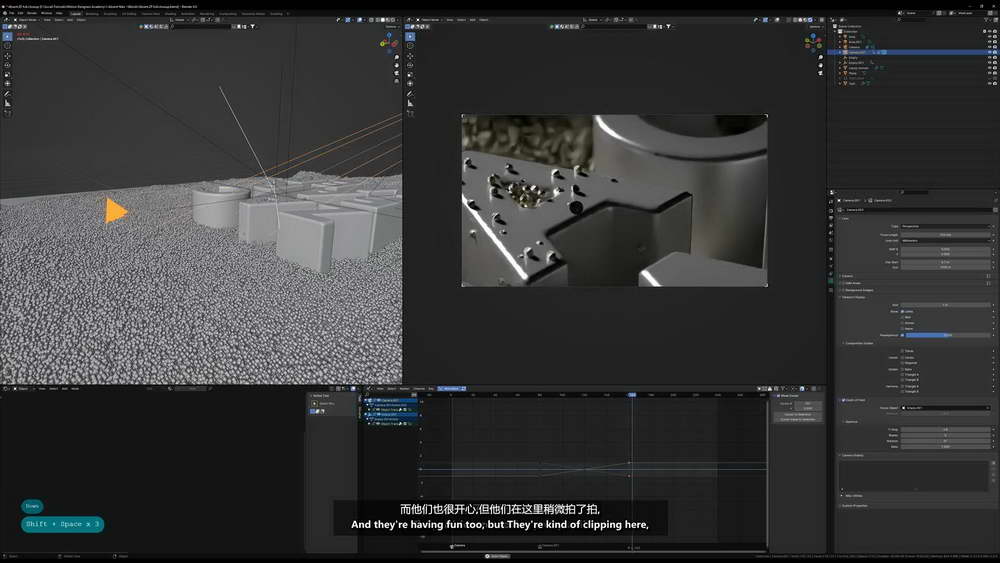Open left viewport Options dropdown
Image resolution: width=1000 pixels, height=563 pixels.
(x=391, y=27)
